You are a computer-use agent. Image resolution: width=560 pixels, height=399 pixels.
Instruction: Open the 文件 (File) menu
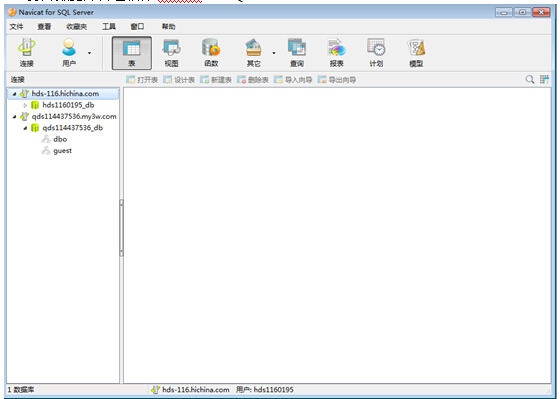click(x=16, y=26)
